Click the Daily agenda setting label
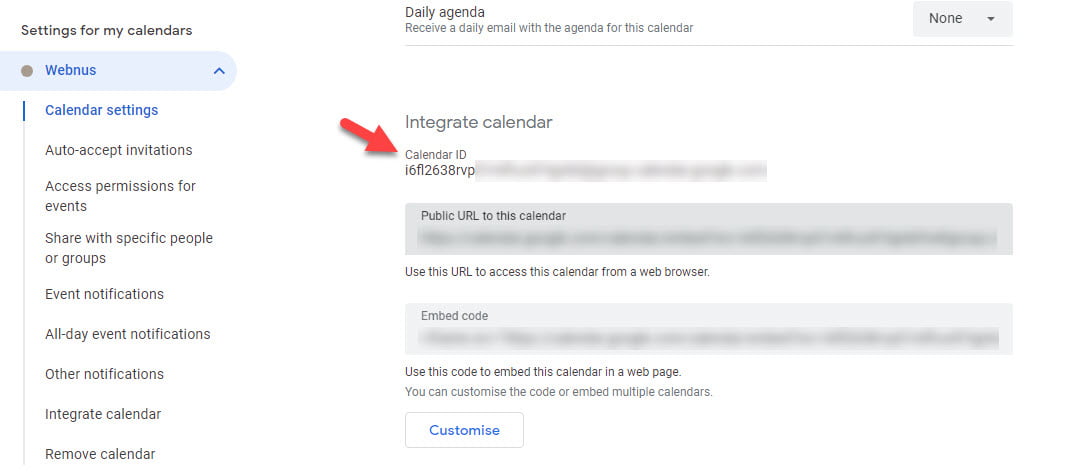1080x474 pixels. pyautogui.click(x=445, y=12)
